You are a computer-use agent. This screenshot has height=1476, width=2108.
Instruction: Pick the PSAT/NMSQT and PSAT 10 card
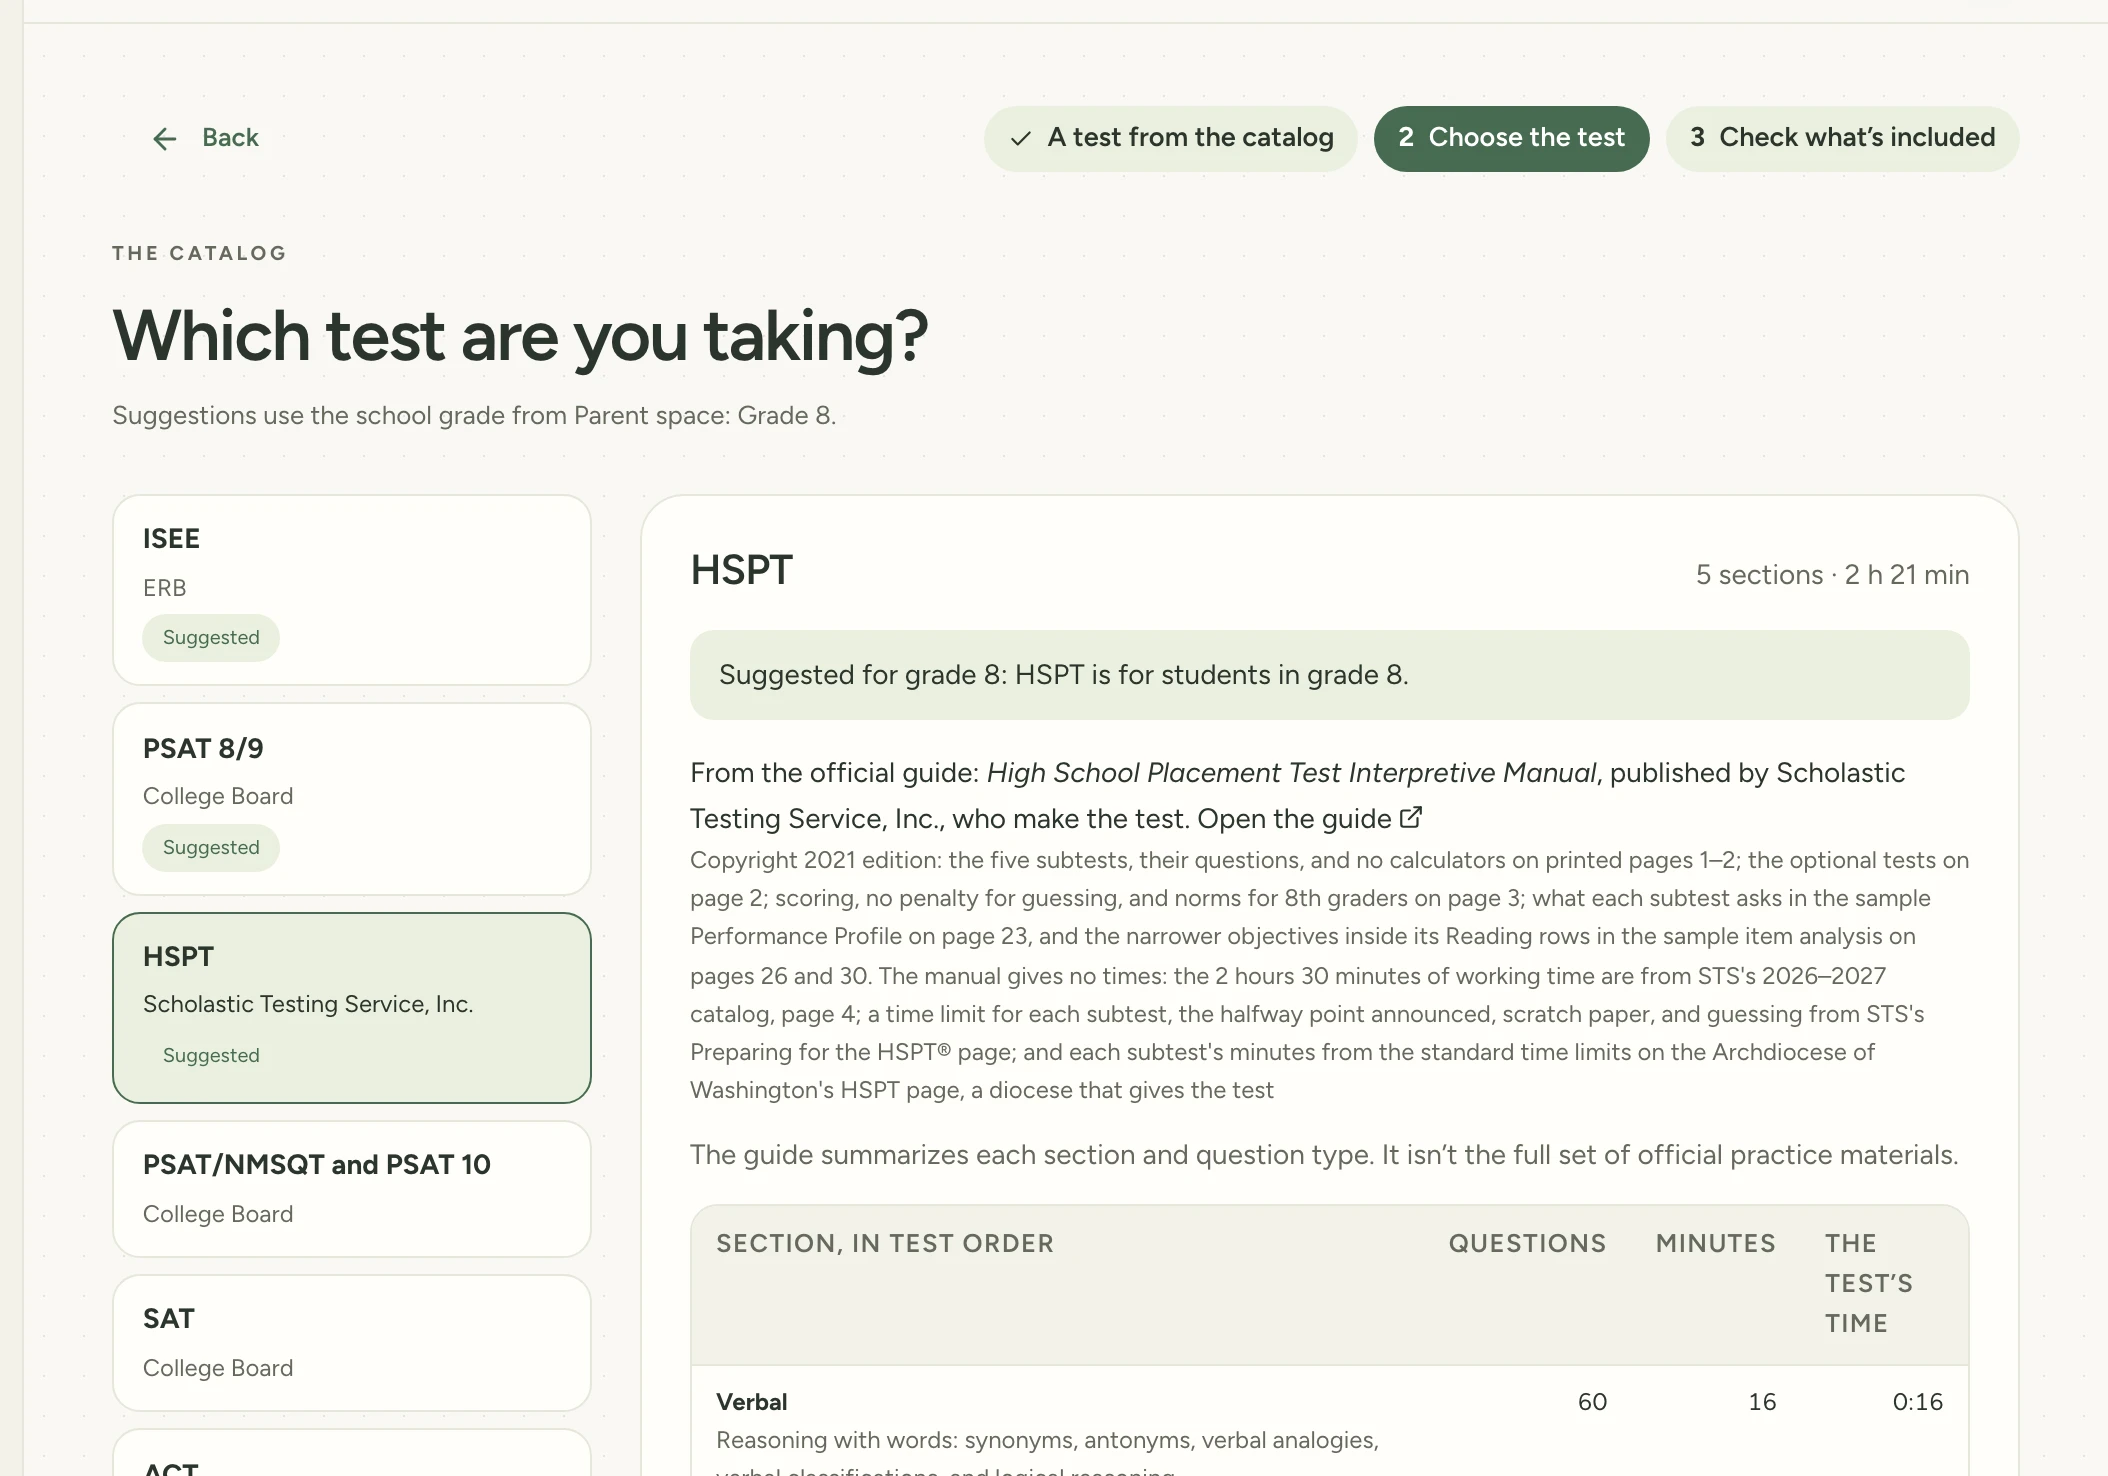coord(352,1189)
